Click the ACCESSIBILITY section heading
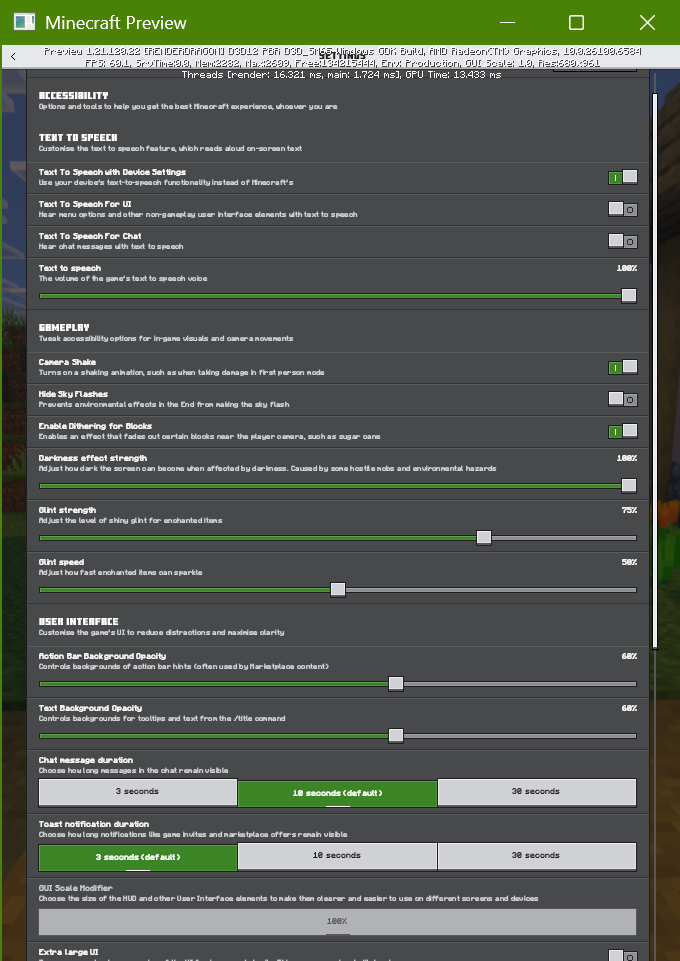 [x=74, y=96]
